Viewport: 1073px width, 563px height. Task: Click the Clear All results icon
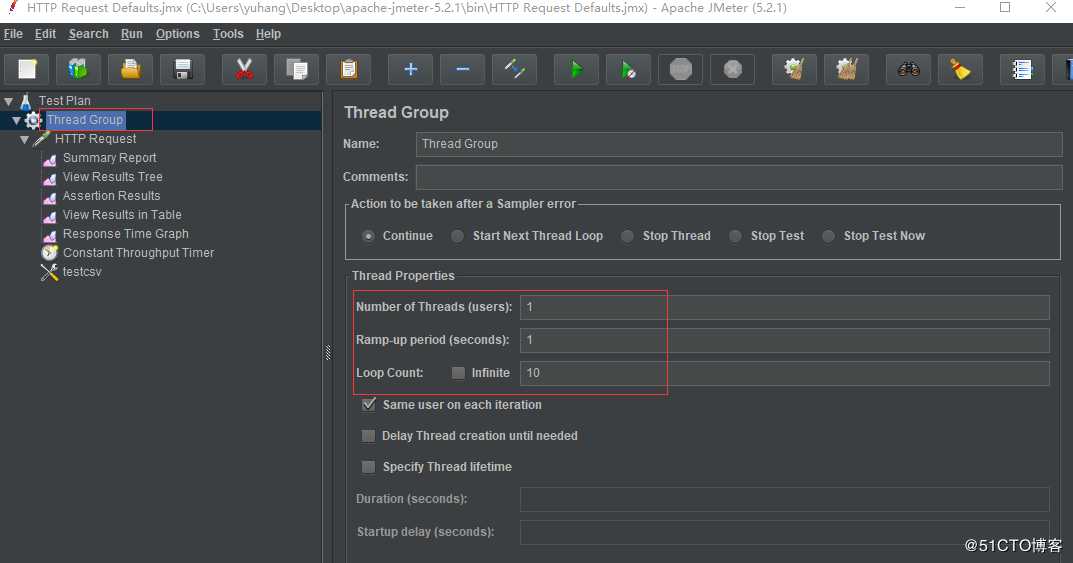(846, 69)
